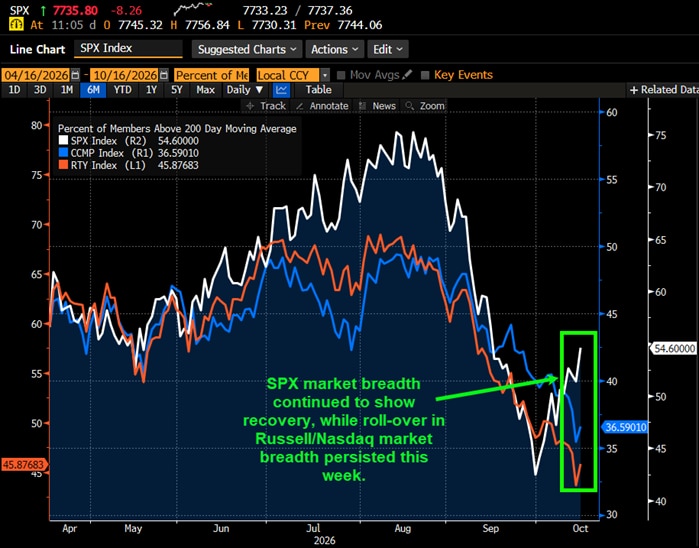Click the start date field 04/16/2026

pos(36,75)
